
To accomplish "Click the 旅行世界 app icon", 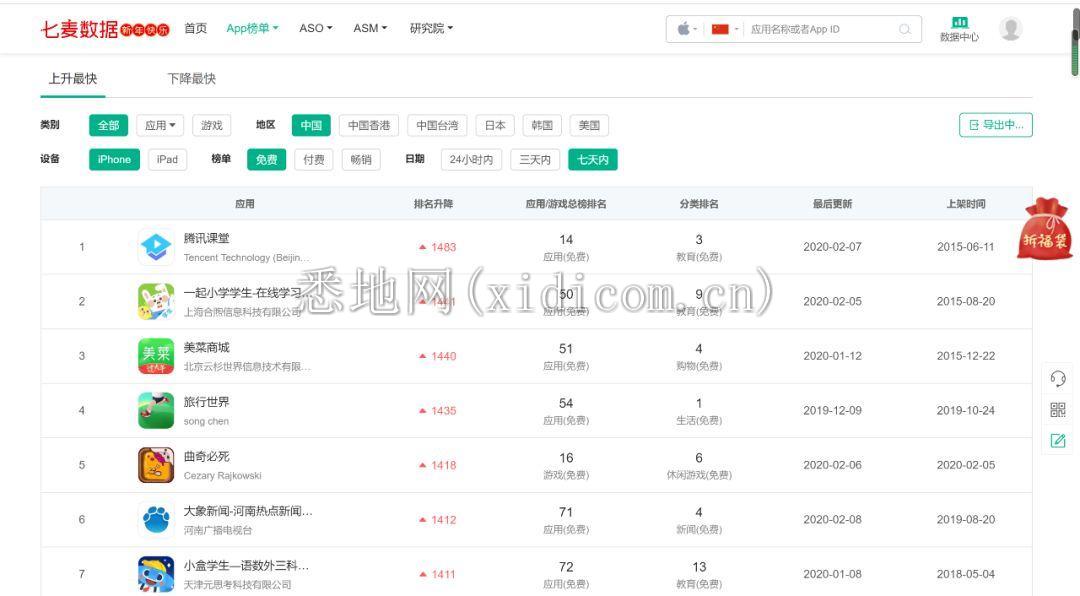I will coord(156,410).
